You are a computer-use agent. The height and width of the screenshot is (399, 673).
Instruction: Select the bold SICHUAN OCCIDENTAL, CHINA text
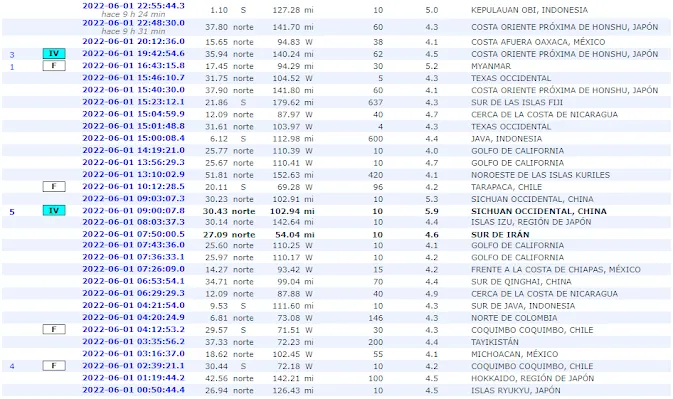pyautogui.click(x=539, y=211)
